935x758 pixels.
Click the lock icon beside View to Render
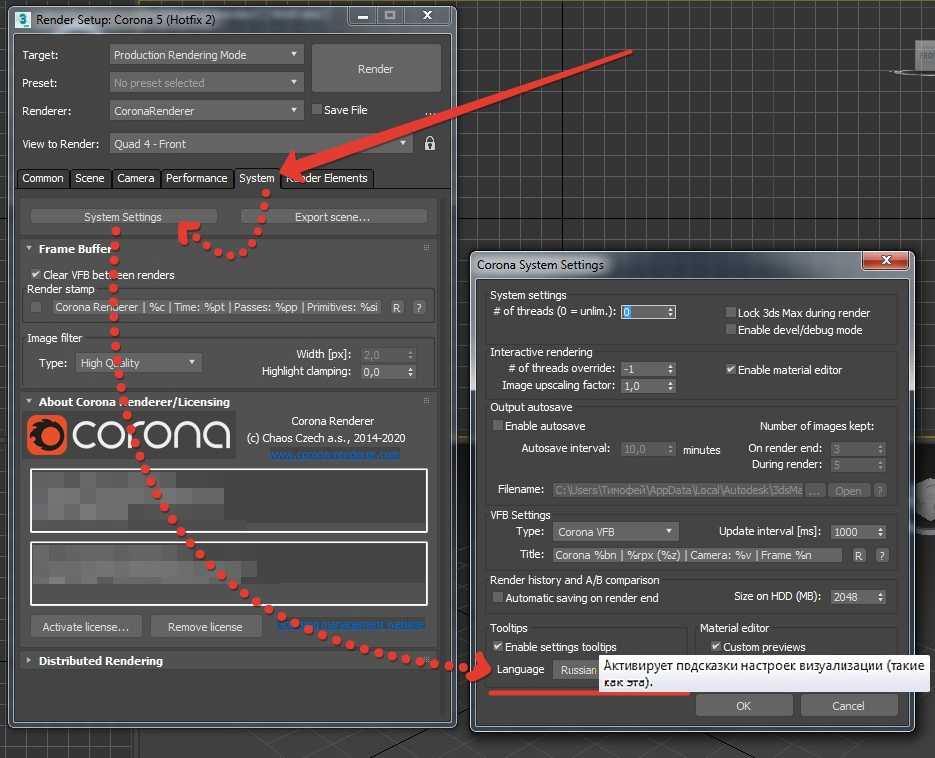[x=429, y=144]
